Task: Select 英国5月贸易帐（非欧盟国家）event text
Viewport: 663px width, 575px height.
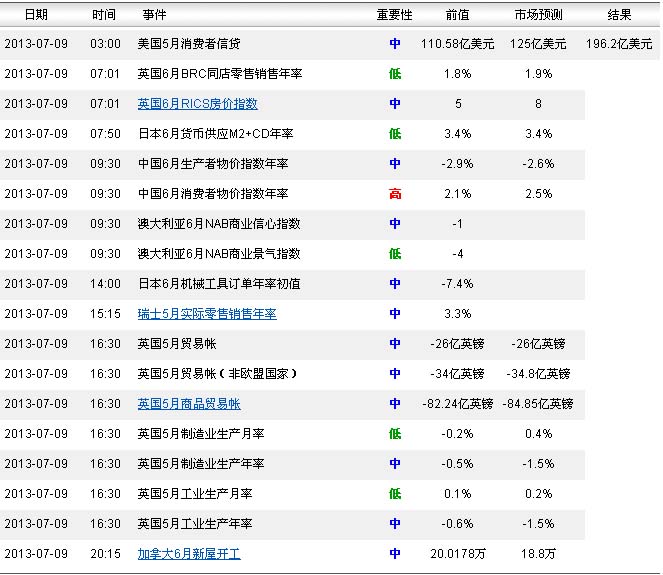Action: [x=218, y=374]
